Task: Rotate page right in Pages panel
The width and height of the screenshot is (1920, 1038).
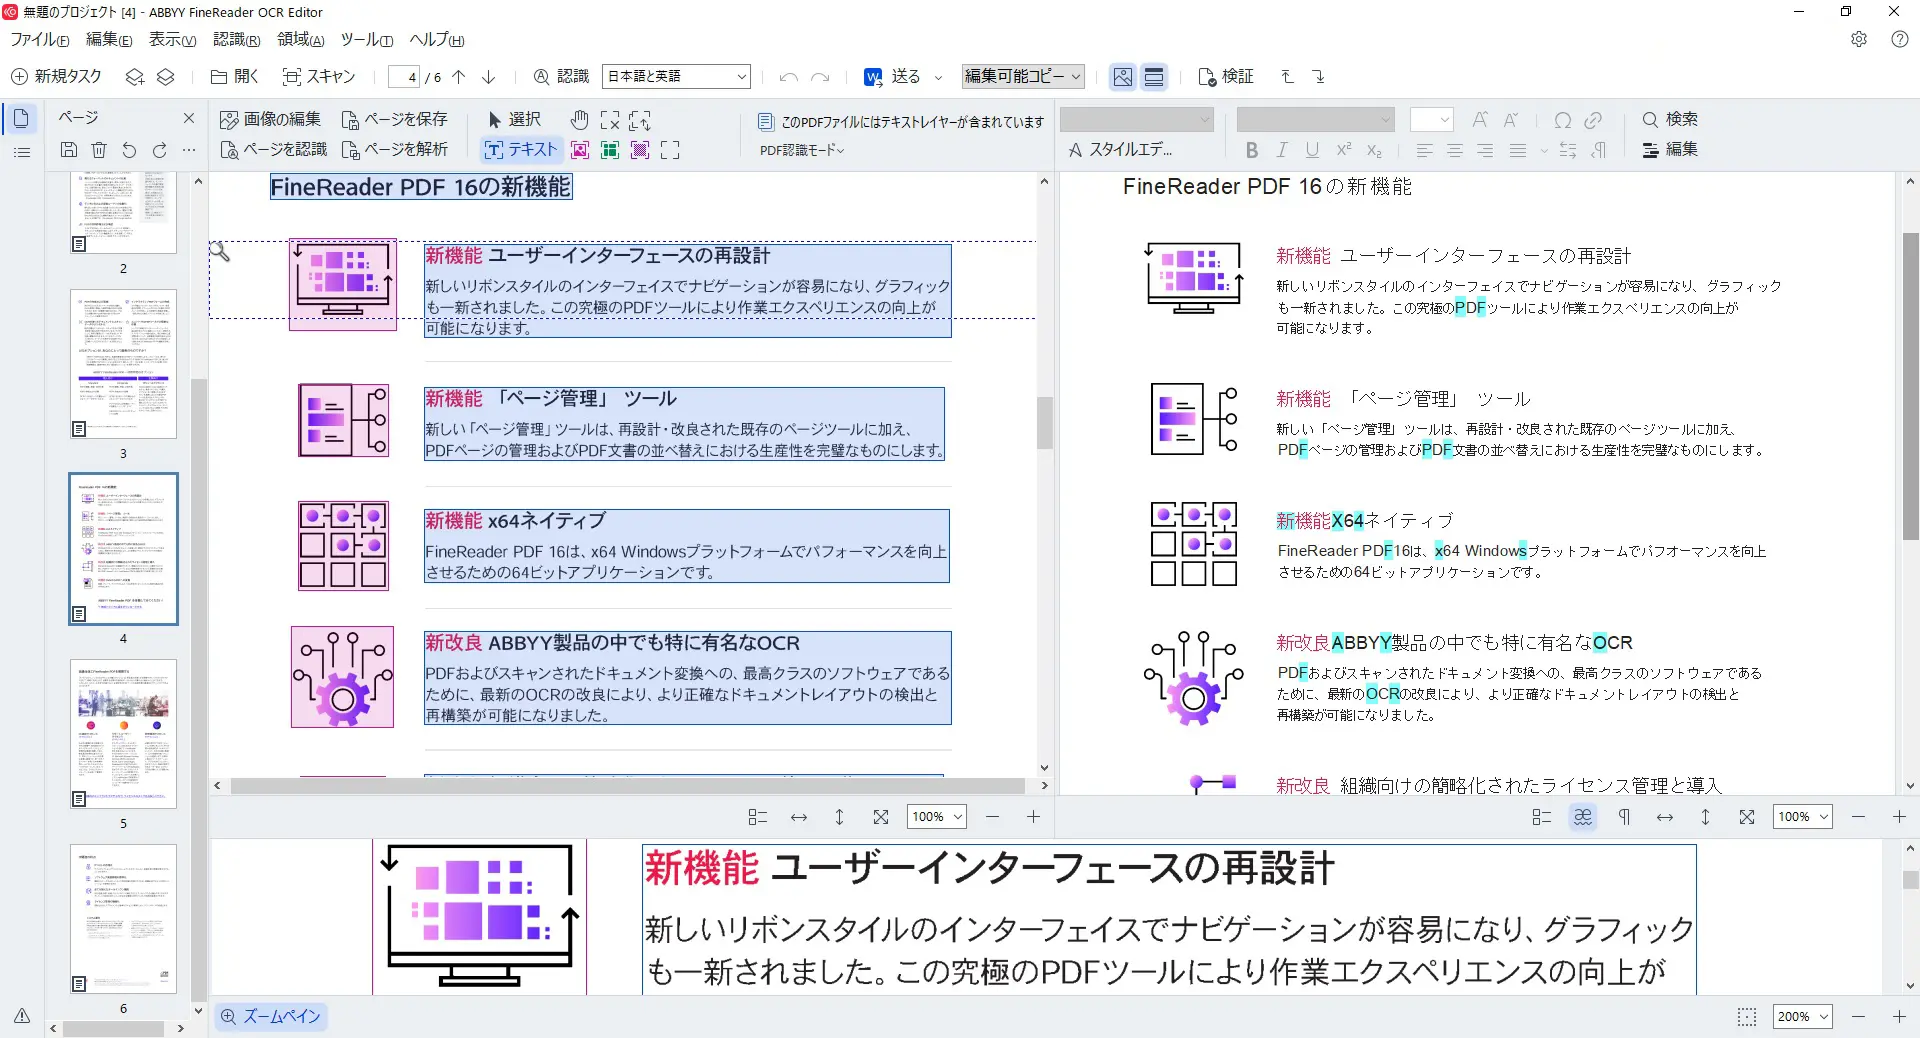Action: pyautogui.click(x=159, y=150)
